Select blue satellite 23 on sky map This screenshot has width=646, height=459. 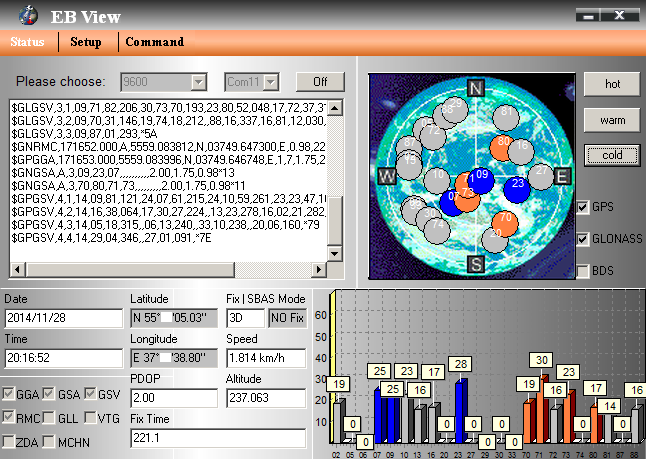pos(517,183)
